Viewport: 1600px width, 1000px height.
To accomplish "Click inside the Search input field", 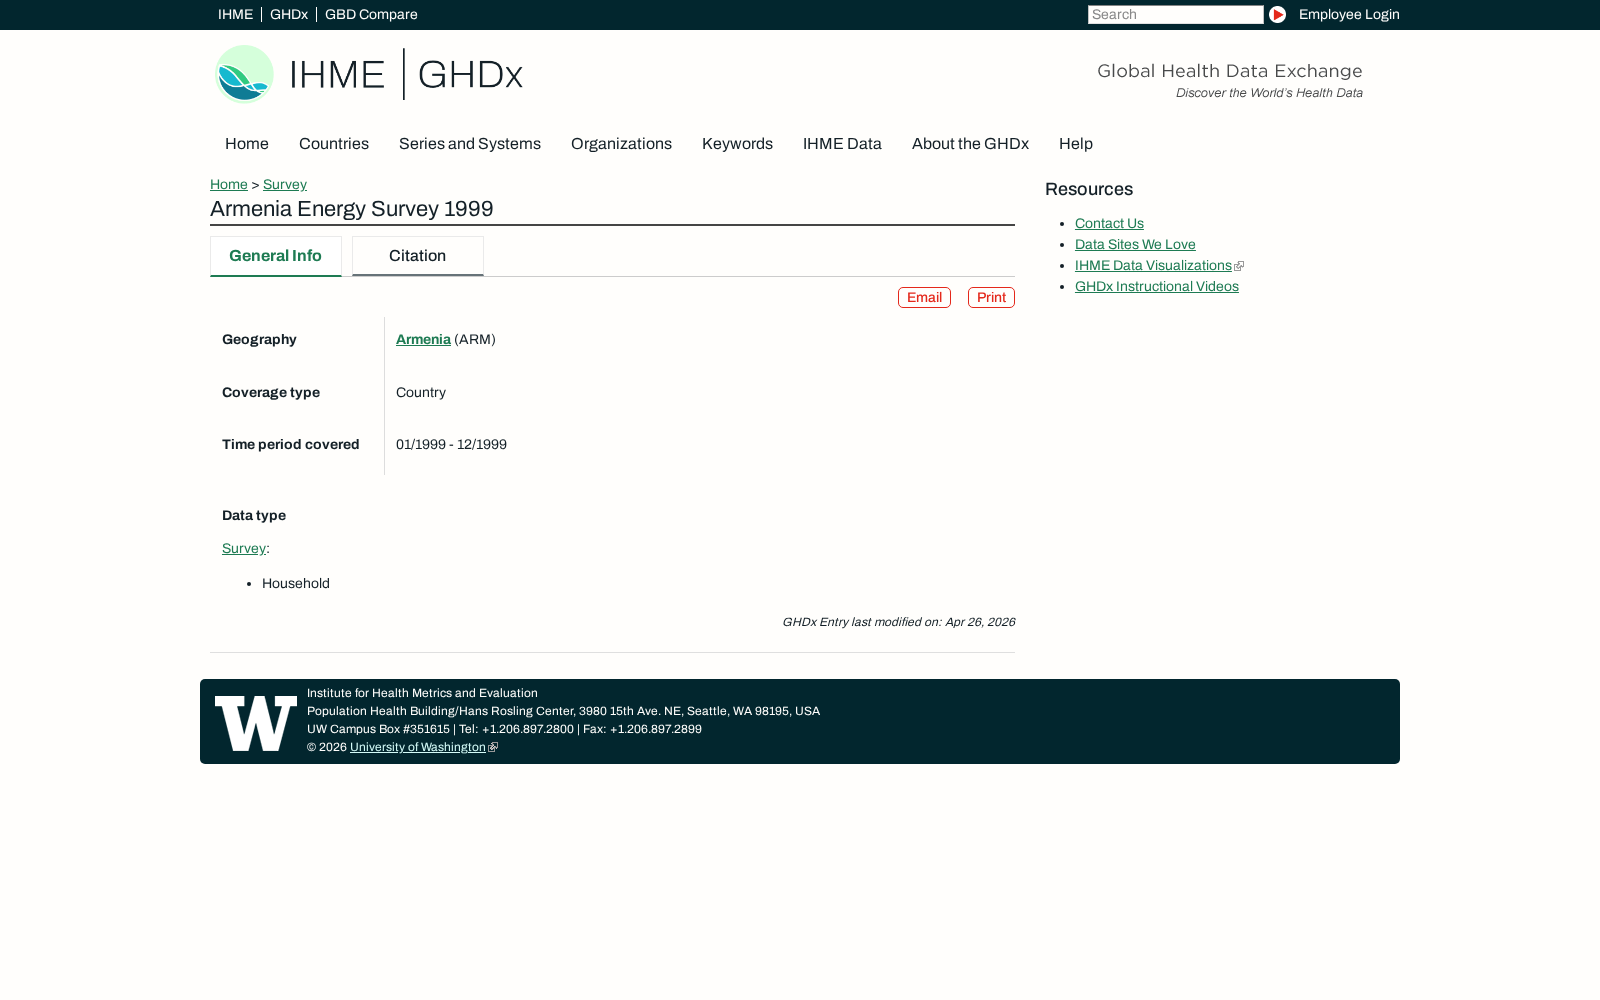I will (x=1175, y=15).
